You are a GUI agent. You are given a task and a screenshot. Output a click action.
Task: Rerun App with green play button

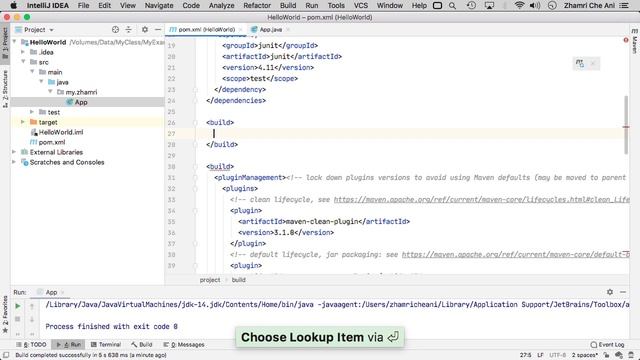pyautogui.click(x=18, y=306)
